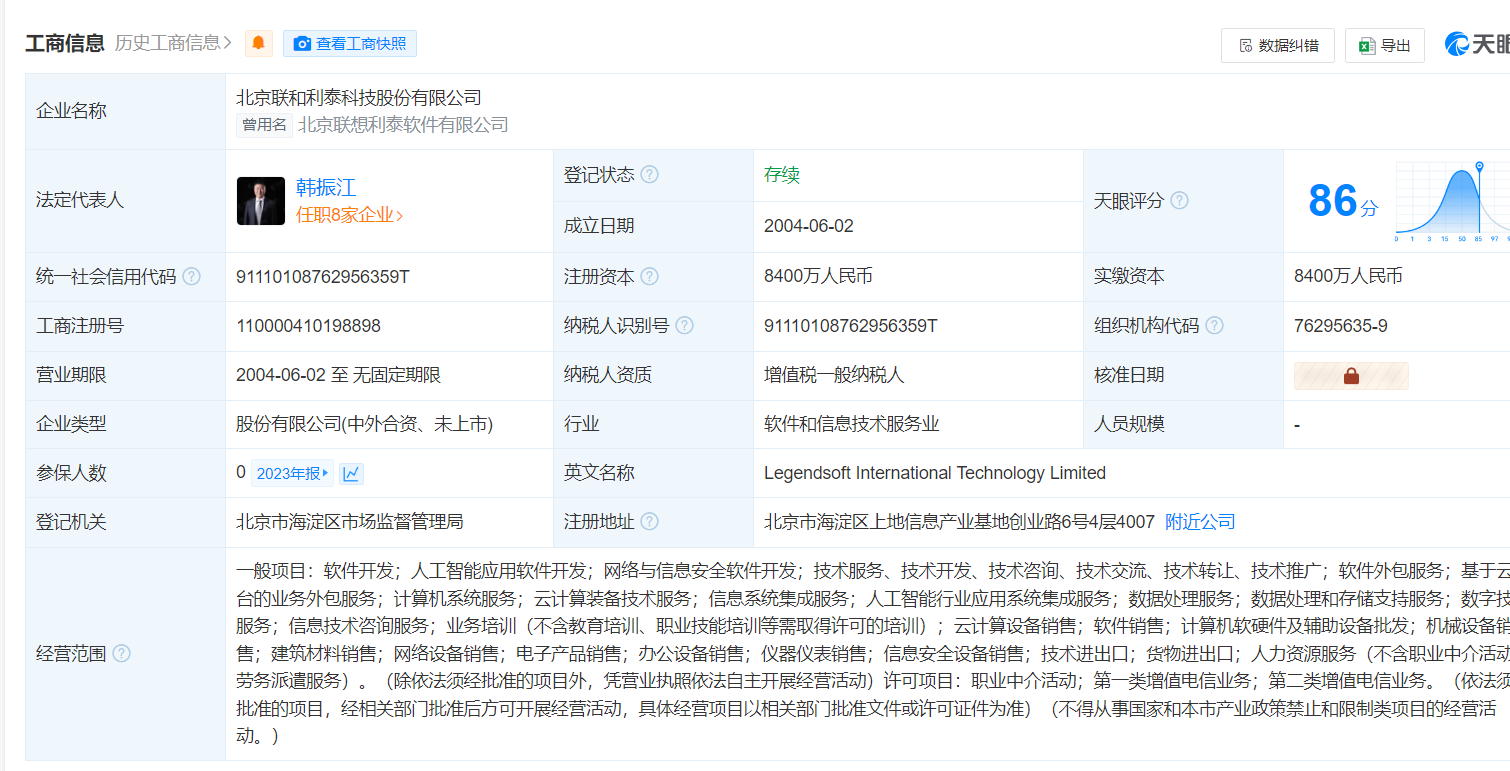The width and height of the screenshot is (1510, 771).
Task: Click organization code 76295635-9
Action: 1341,325
